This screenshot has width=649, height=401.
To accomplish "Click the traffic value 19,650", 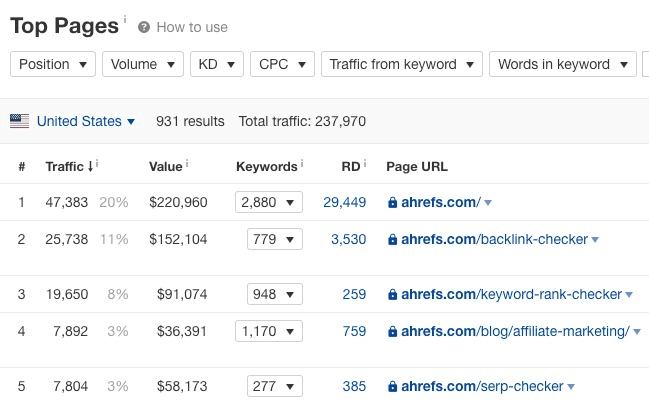I will click(67, 294).
